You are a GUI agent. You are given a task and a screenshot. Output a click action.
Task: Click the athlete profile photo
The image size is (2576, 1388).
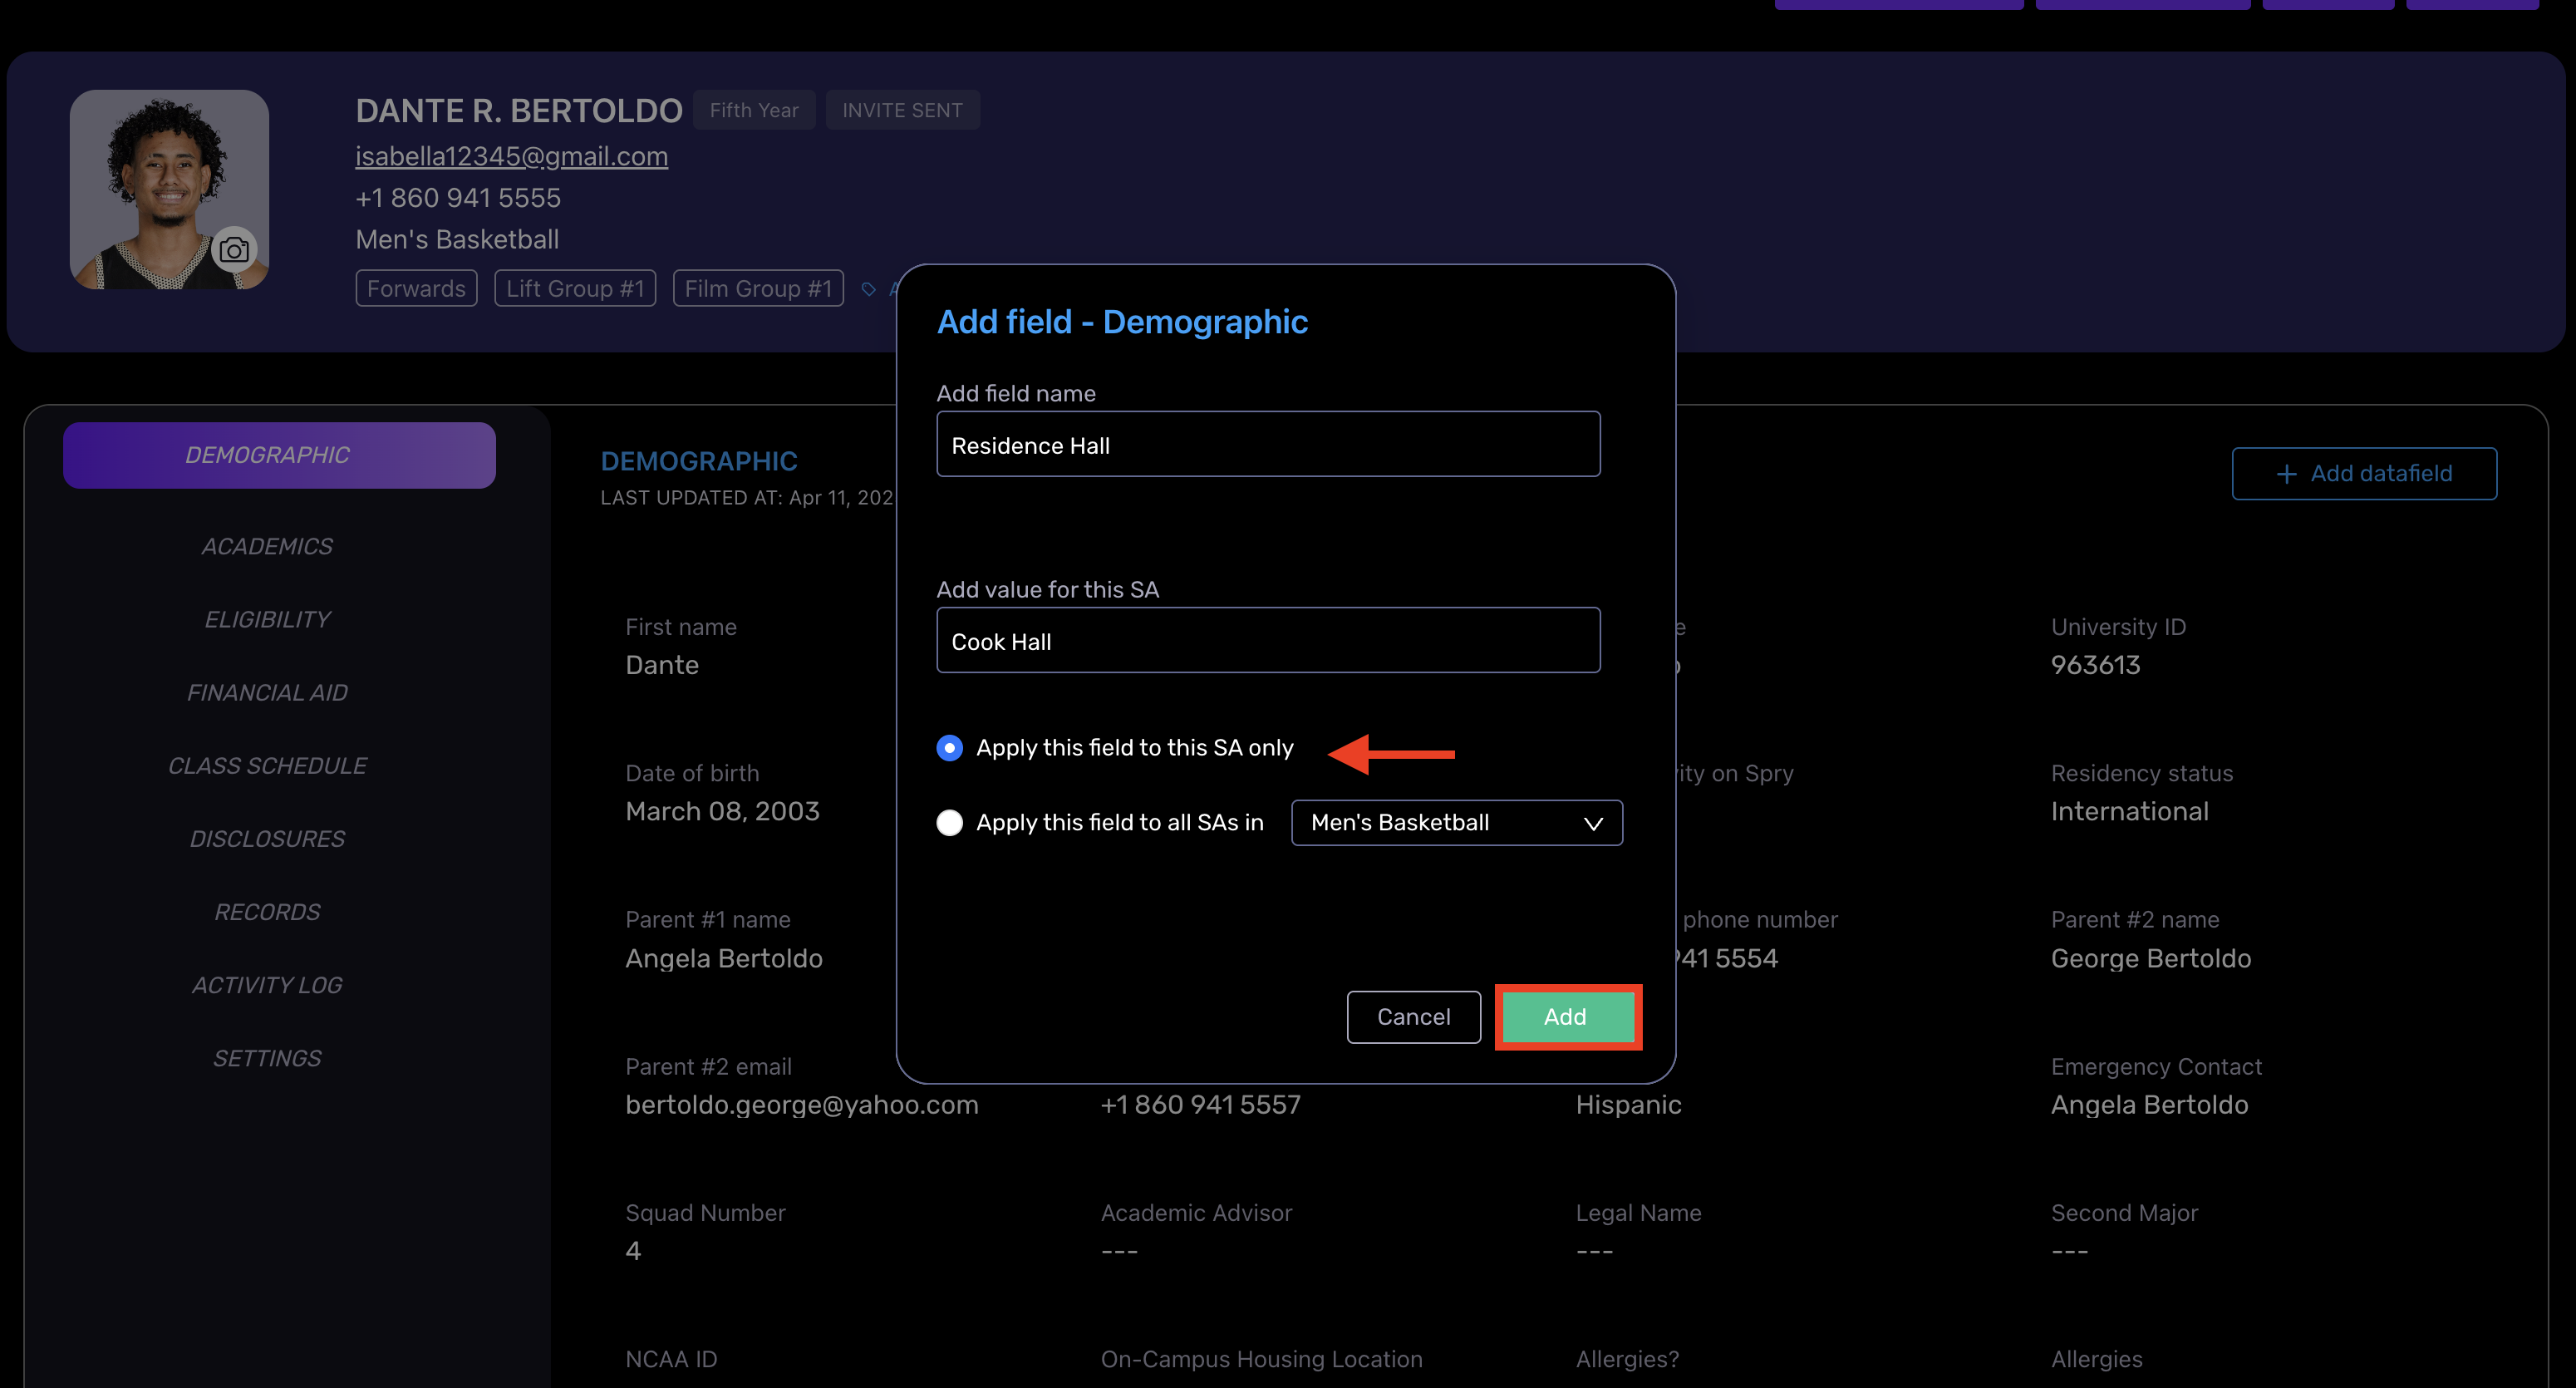(169, 190)
